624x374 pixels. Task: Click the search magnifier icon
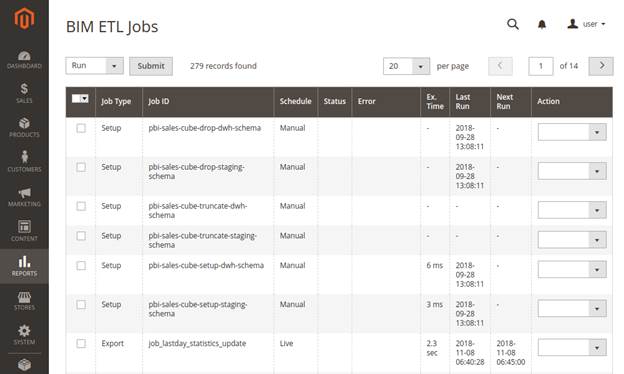click(513, 24)
